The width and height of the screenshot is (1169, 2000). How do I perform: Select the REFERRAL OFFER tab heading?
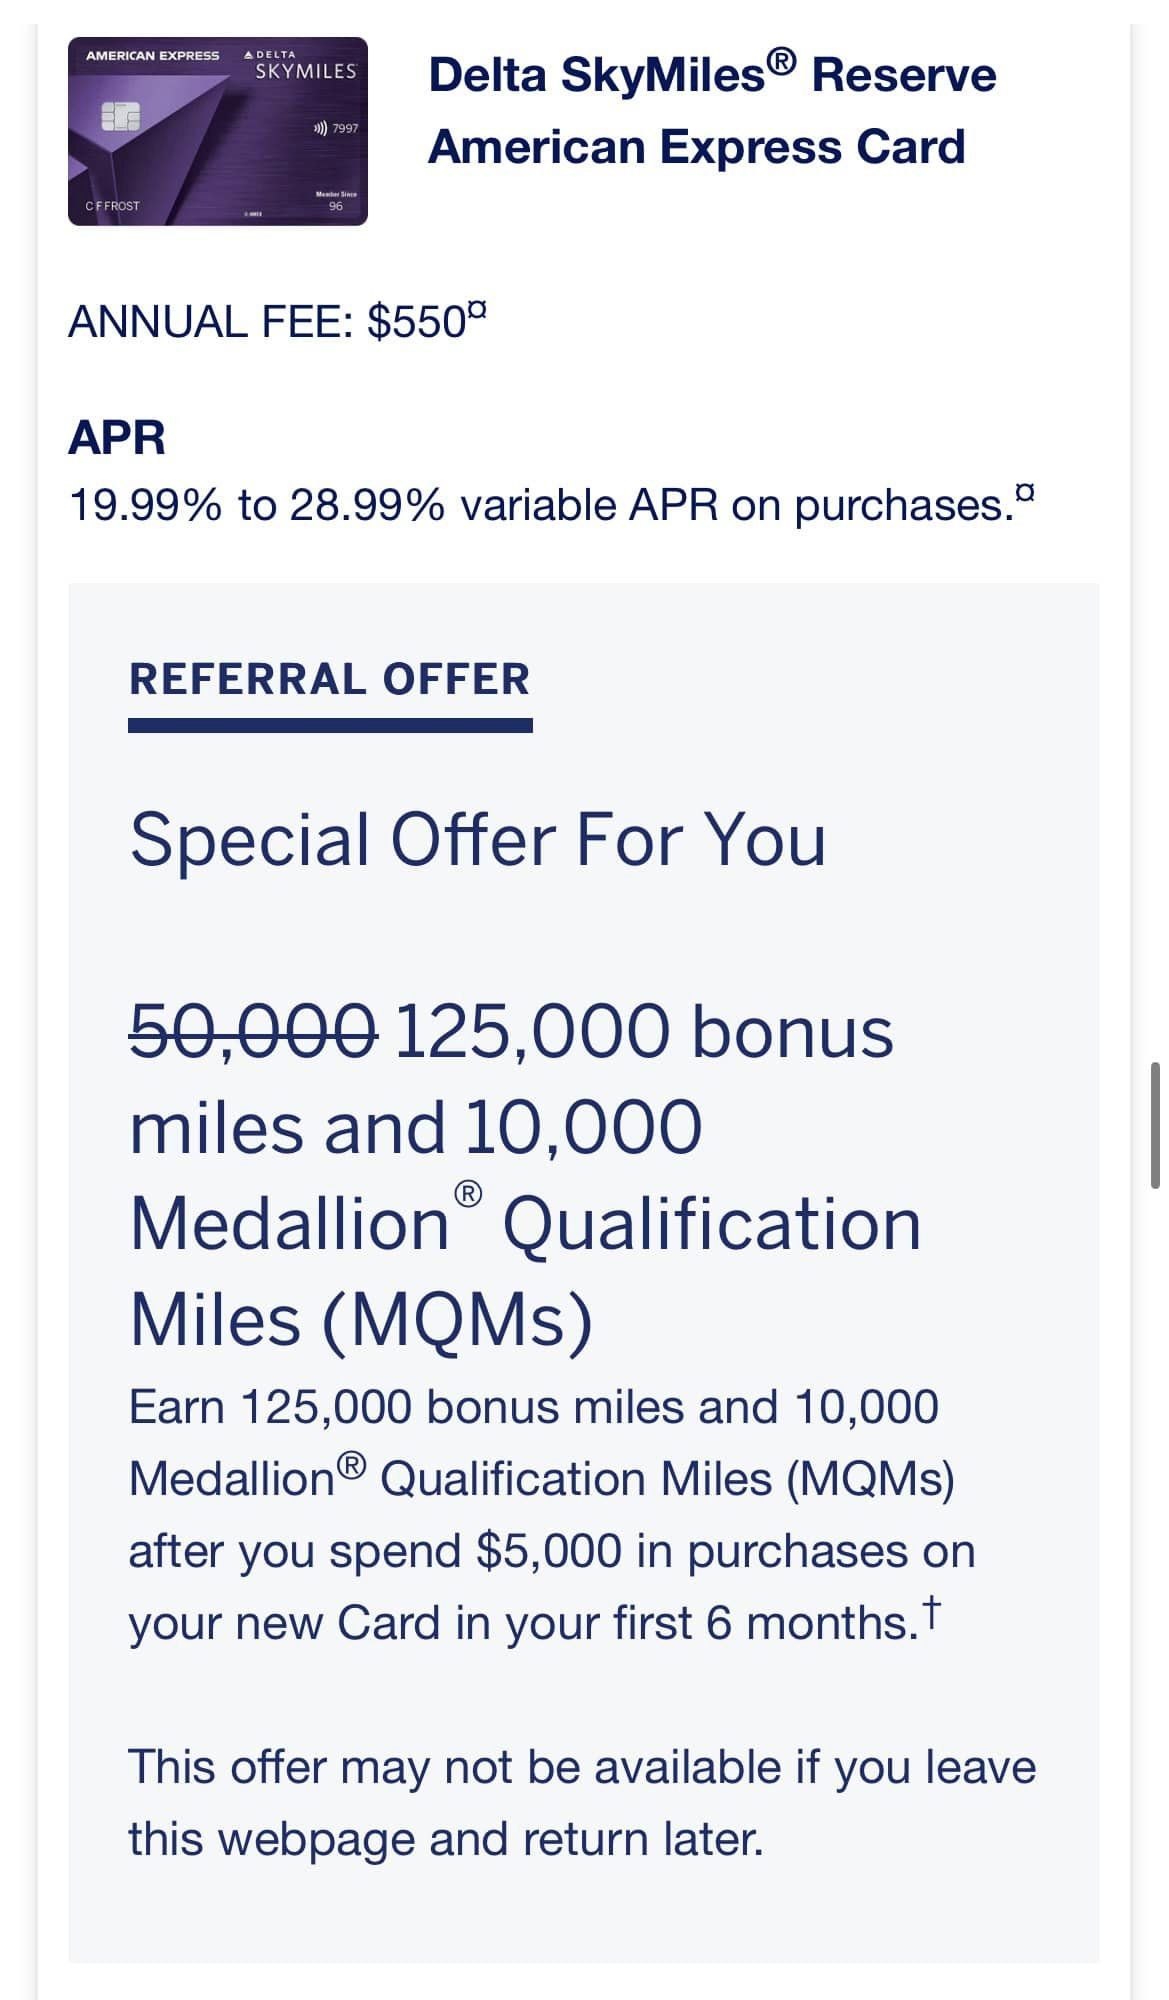point(330,680)
